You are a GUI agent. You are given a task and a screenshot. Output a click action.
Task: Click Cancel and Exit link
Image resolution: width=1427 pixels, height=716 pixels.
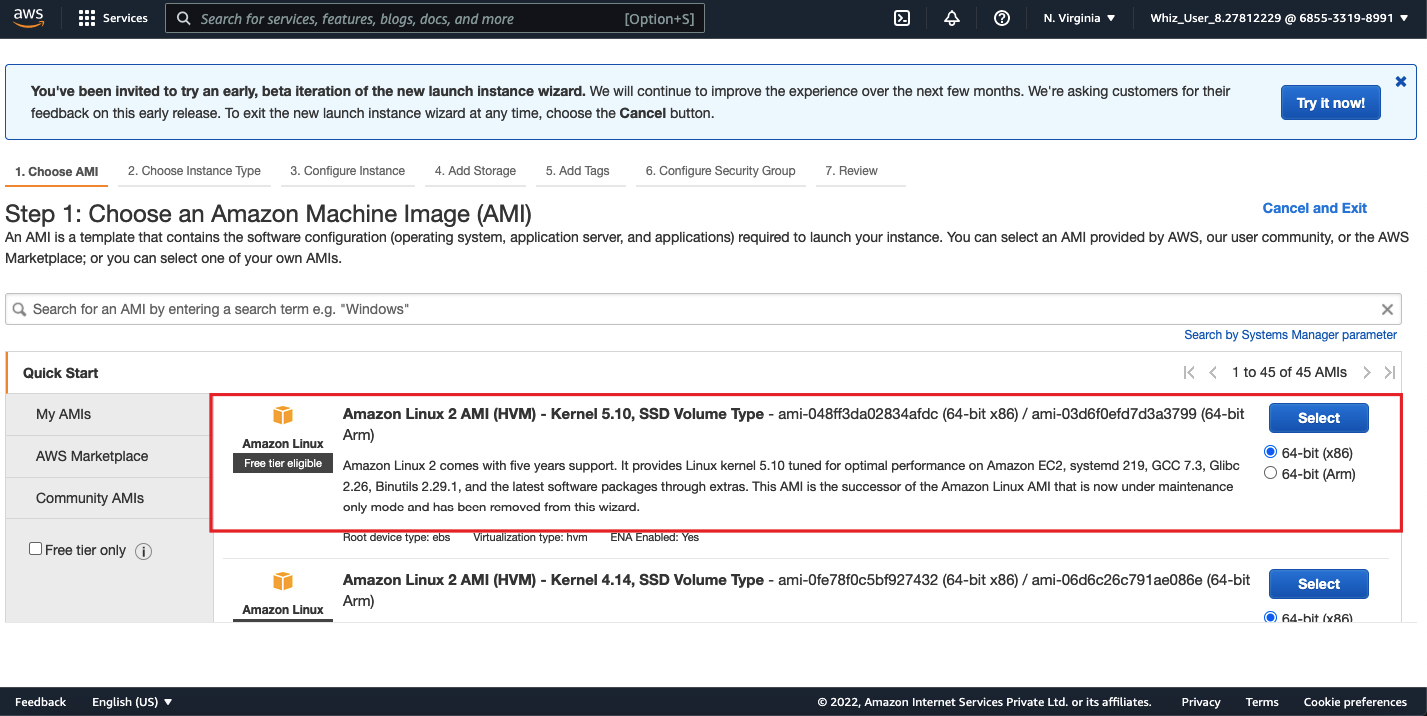[x=1315, y=208]
